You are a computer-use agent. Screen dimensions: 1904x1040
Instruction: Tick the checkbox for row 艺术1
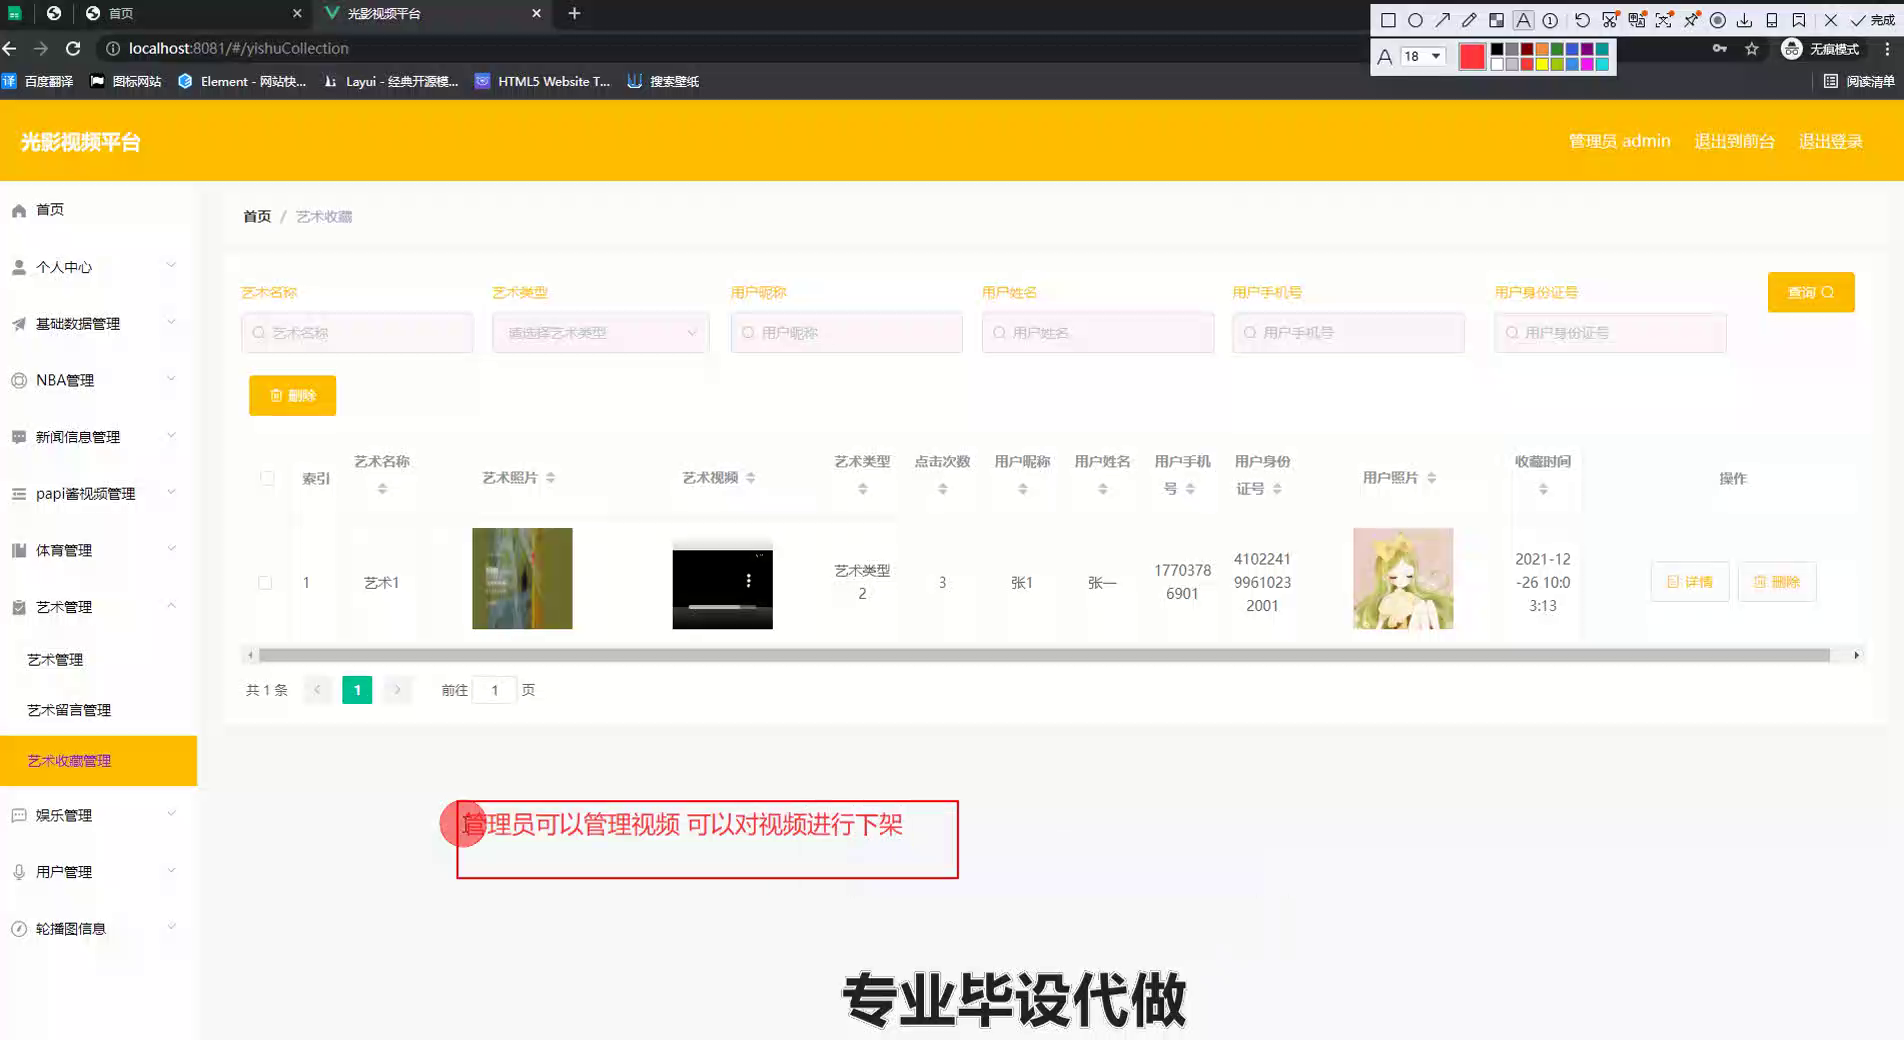pos(265,582)
